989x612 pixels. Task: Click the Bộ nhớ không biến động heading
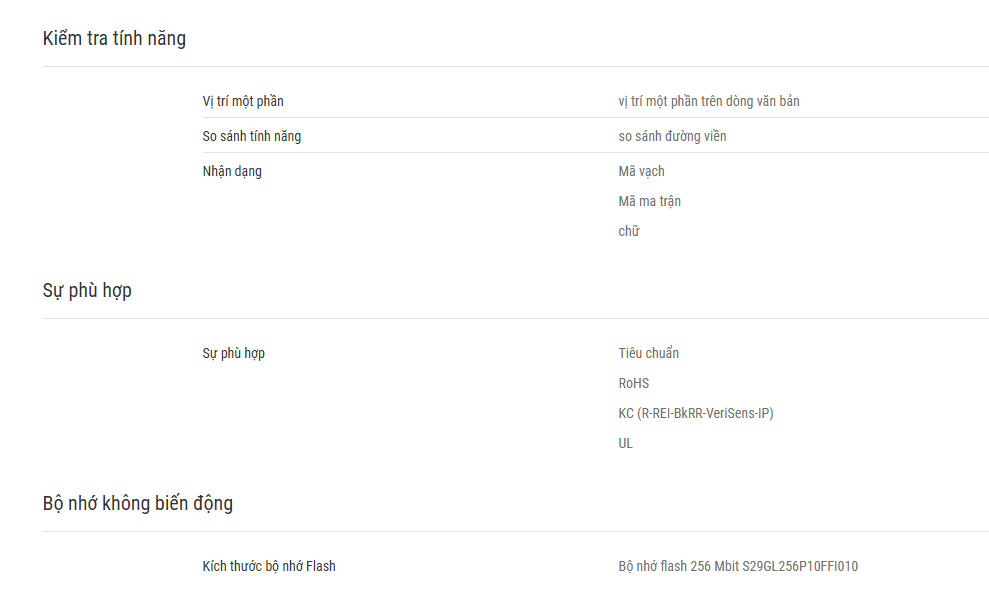[x=138, y=503]
